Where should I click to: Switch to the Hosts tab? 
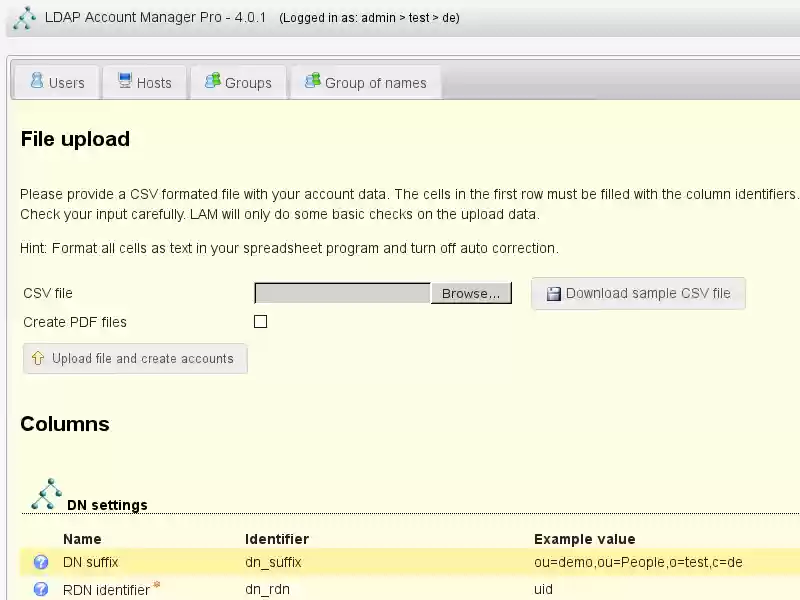pyautogui.click(x=144, y=82)
